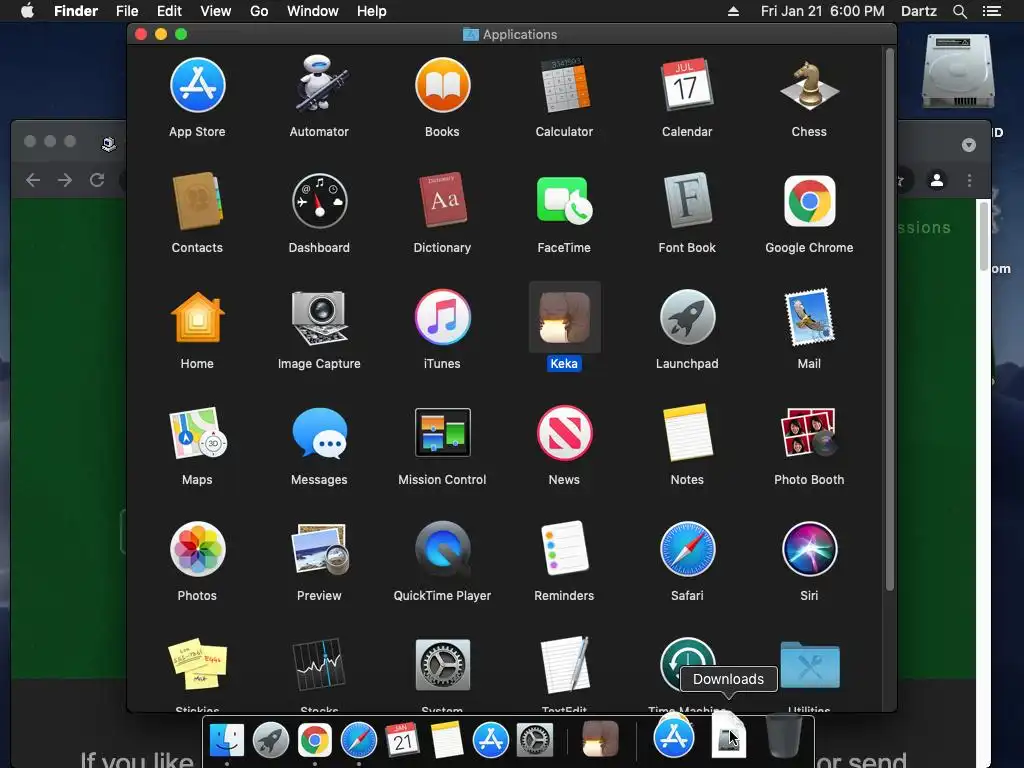Open the File menu

(x=127, y=11)
